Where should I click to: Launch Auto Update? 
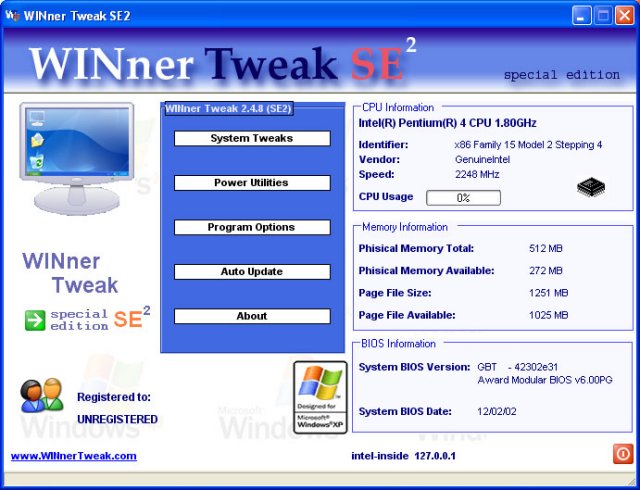coord(252,272)
